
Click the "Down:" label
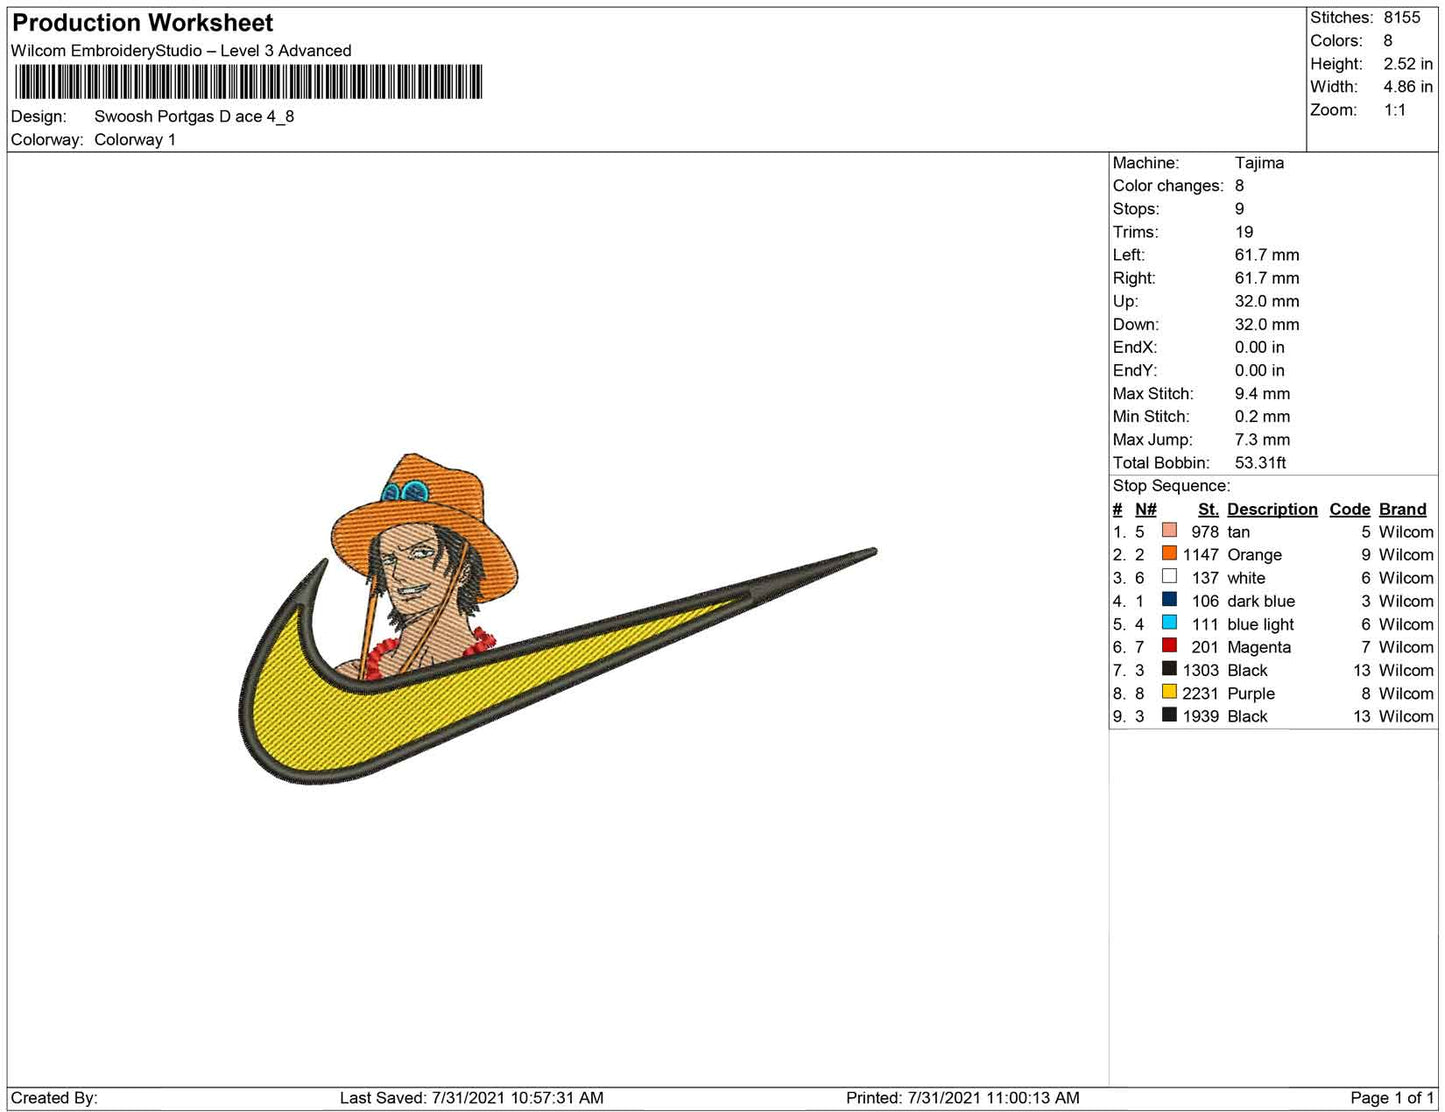[1136, 324]
